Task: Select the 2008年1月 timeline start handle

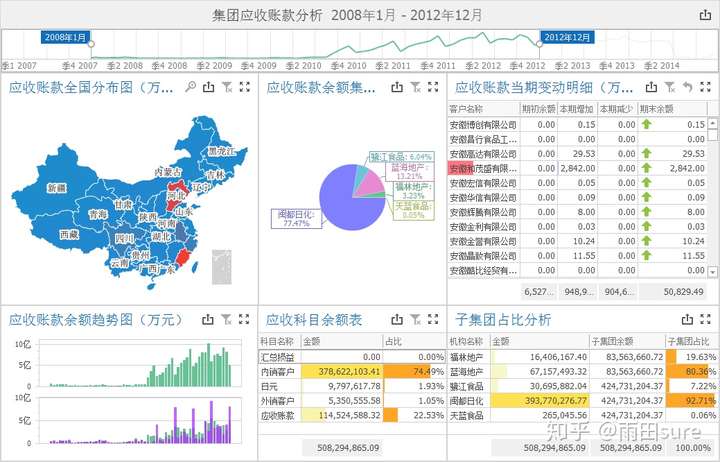Action: pyautogui.click(x=91, y=44)
